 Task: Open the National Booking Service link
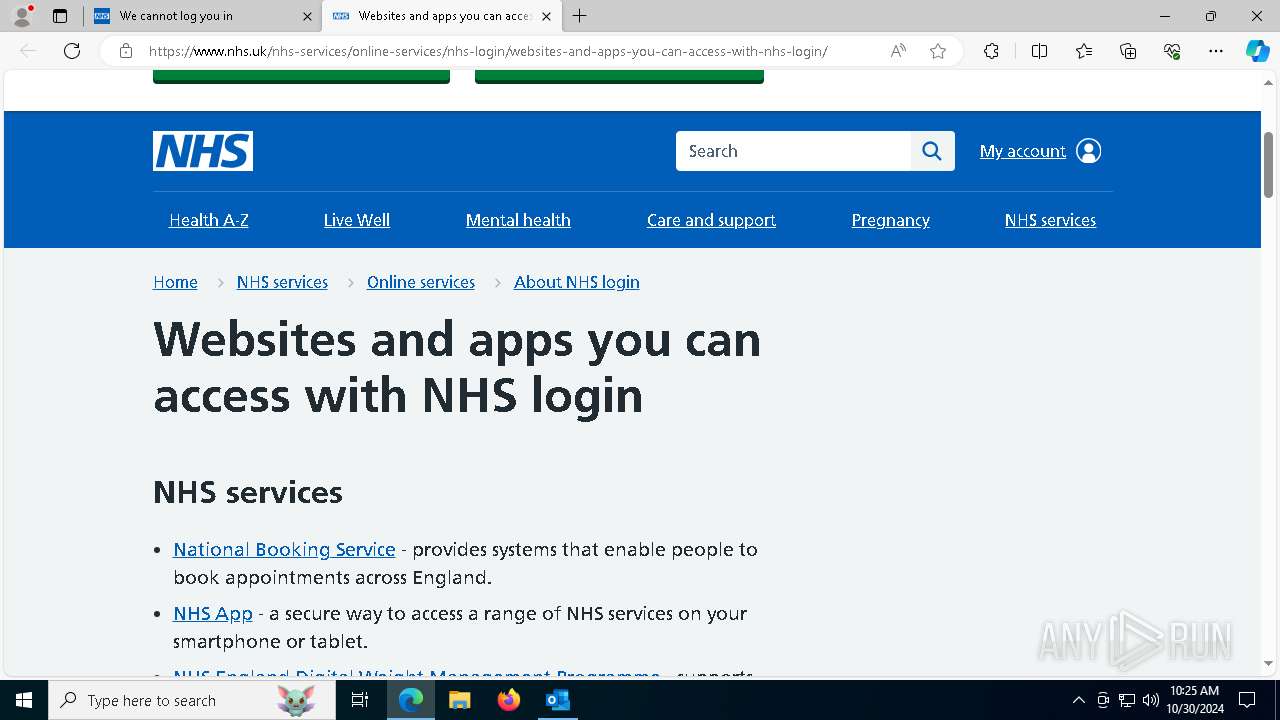[284, 549]
